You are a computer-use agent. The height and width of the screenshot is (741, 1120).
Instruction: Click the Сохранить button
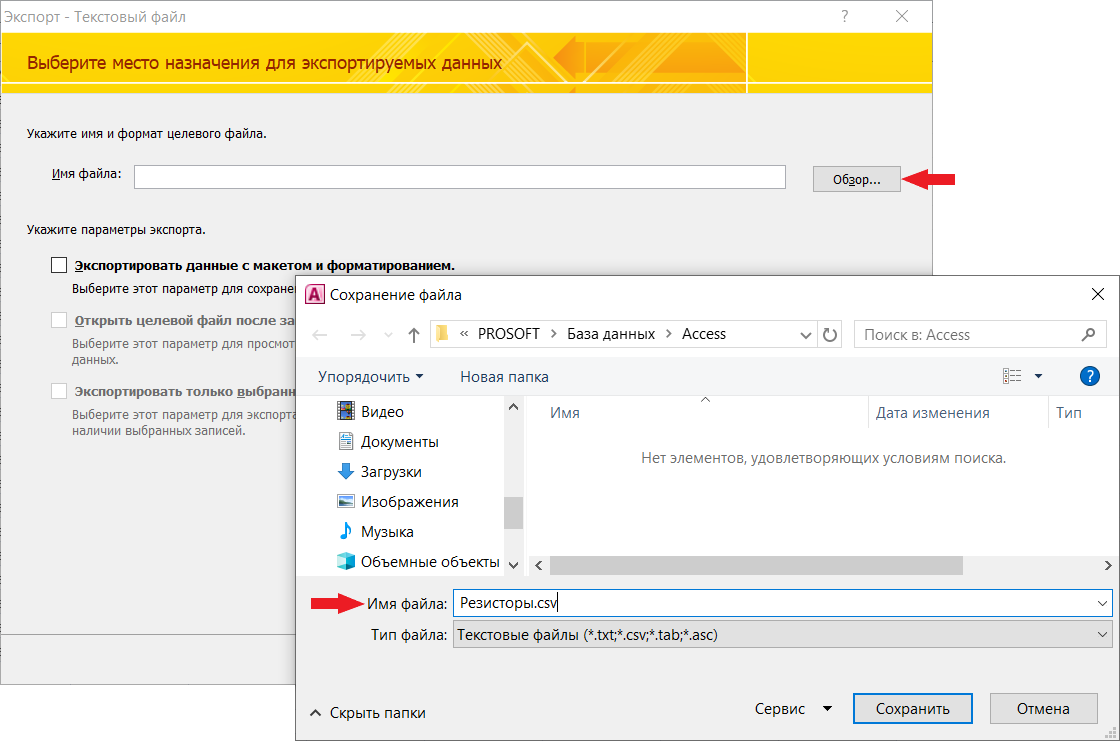pos(912,709)
